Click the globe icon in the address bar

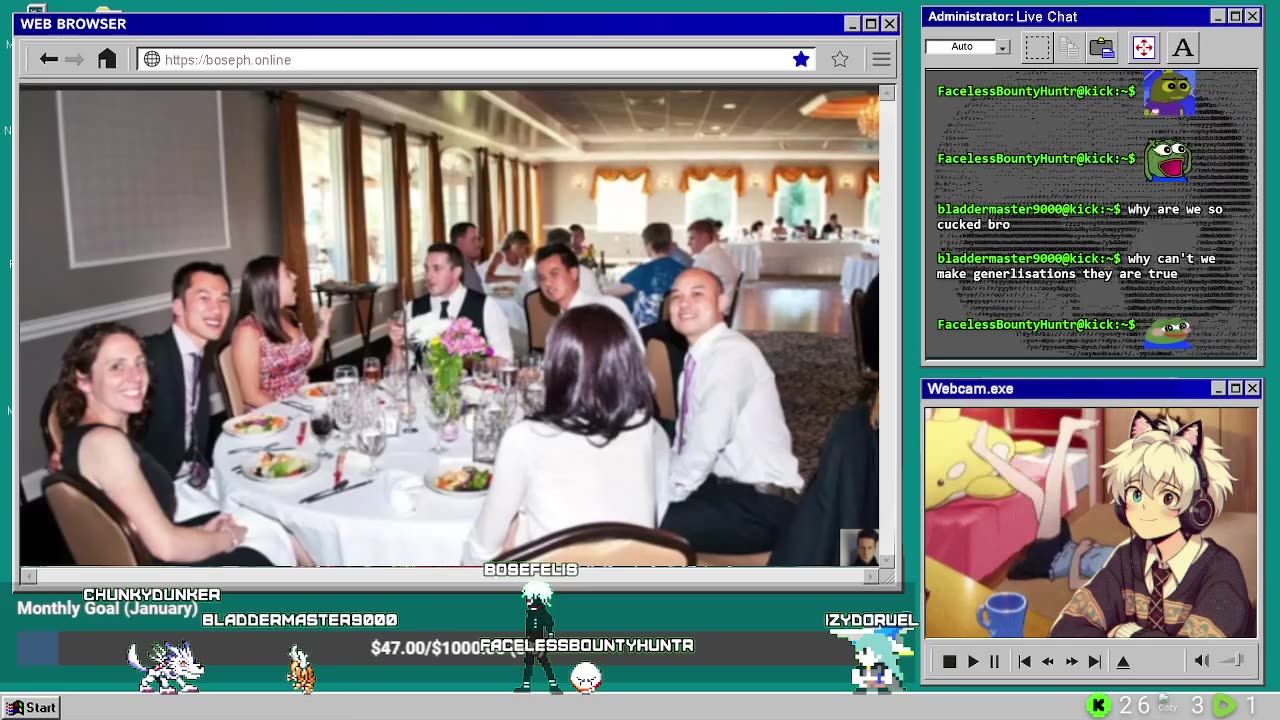pyautogui.click(x=152, y=60)
